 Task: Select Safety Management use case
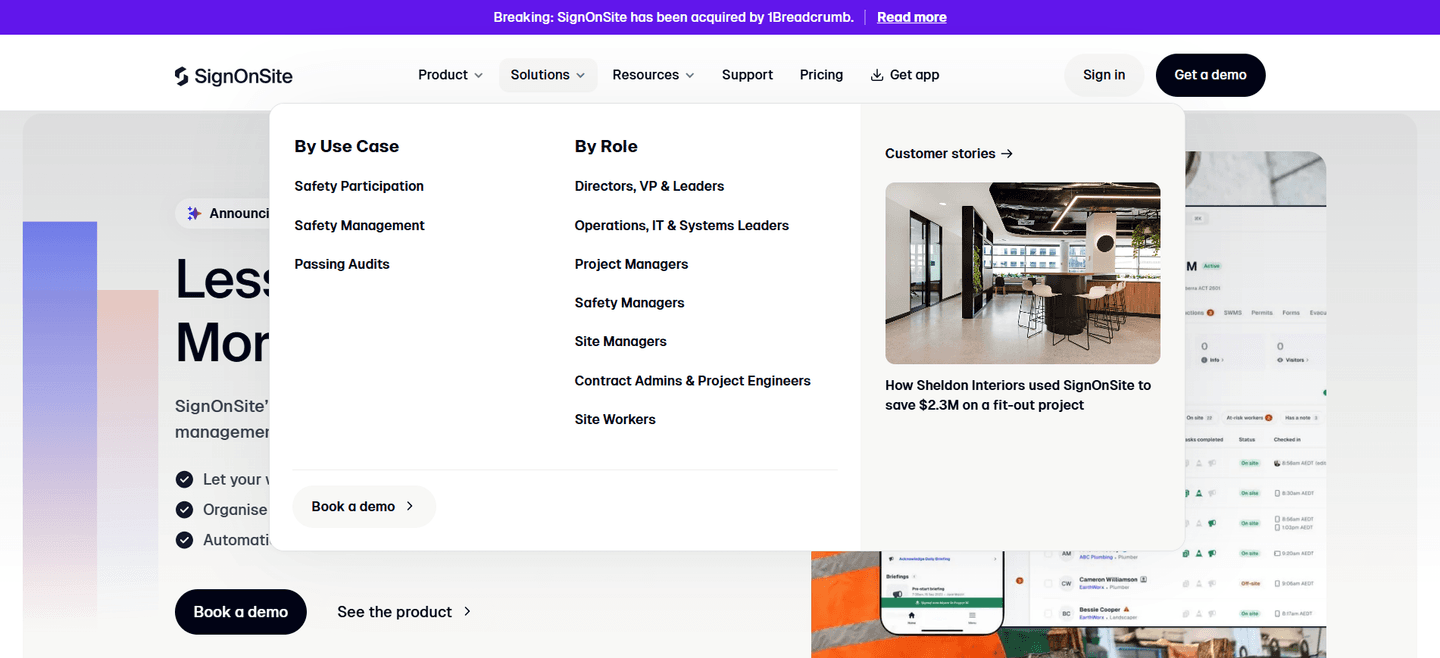pyautogui.click(x=359, y=225)
